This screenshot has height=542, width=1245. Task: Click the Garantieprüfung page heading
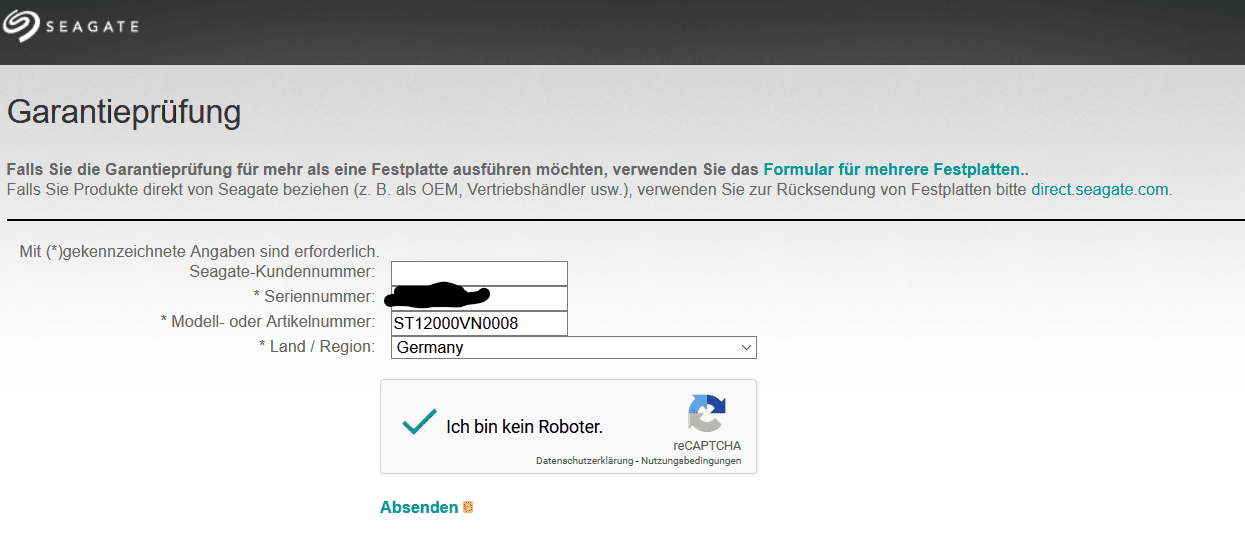tap(124, 113)
